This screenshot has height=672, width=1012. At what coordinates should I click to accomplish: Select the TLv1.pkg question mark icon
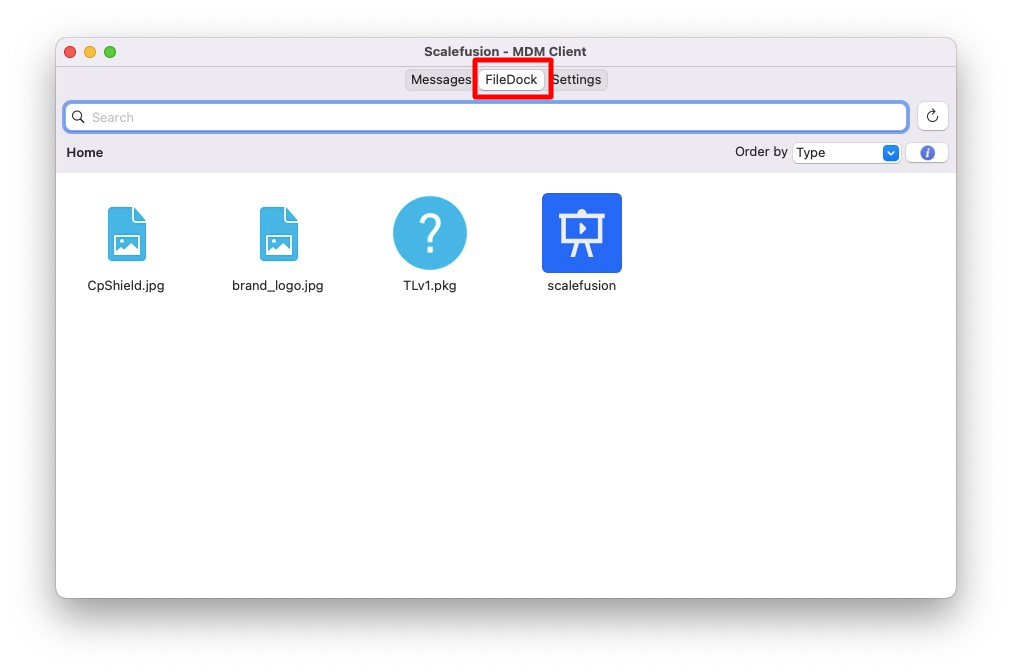(430, 233)
